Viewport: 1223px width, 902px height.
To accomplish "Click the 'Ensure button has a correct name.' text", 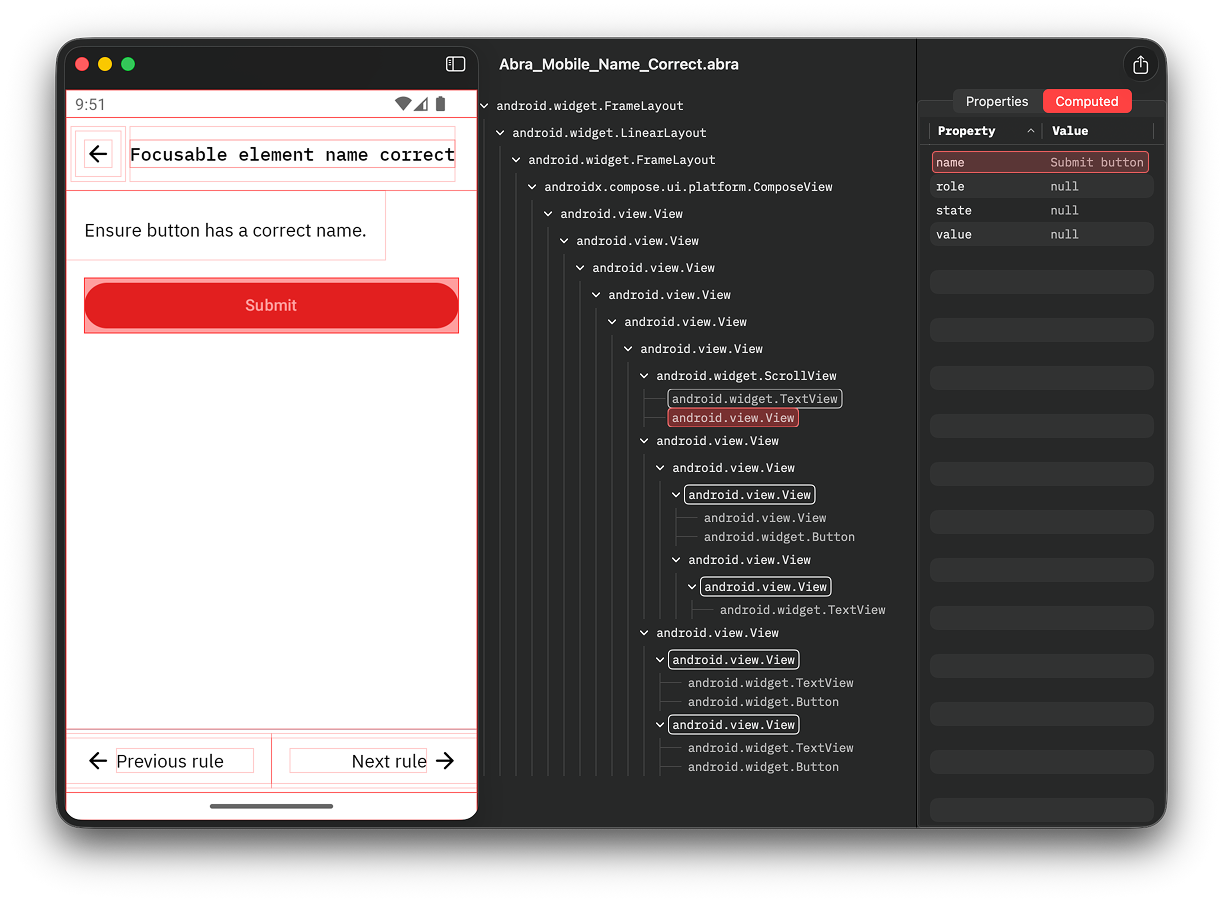I will (225, 230).
